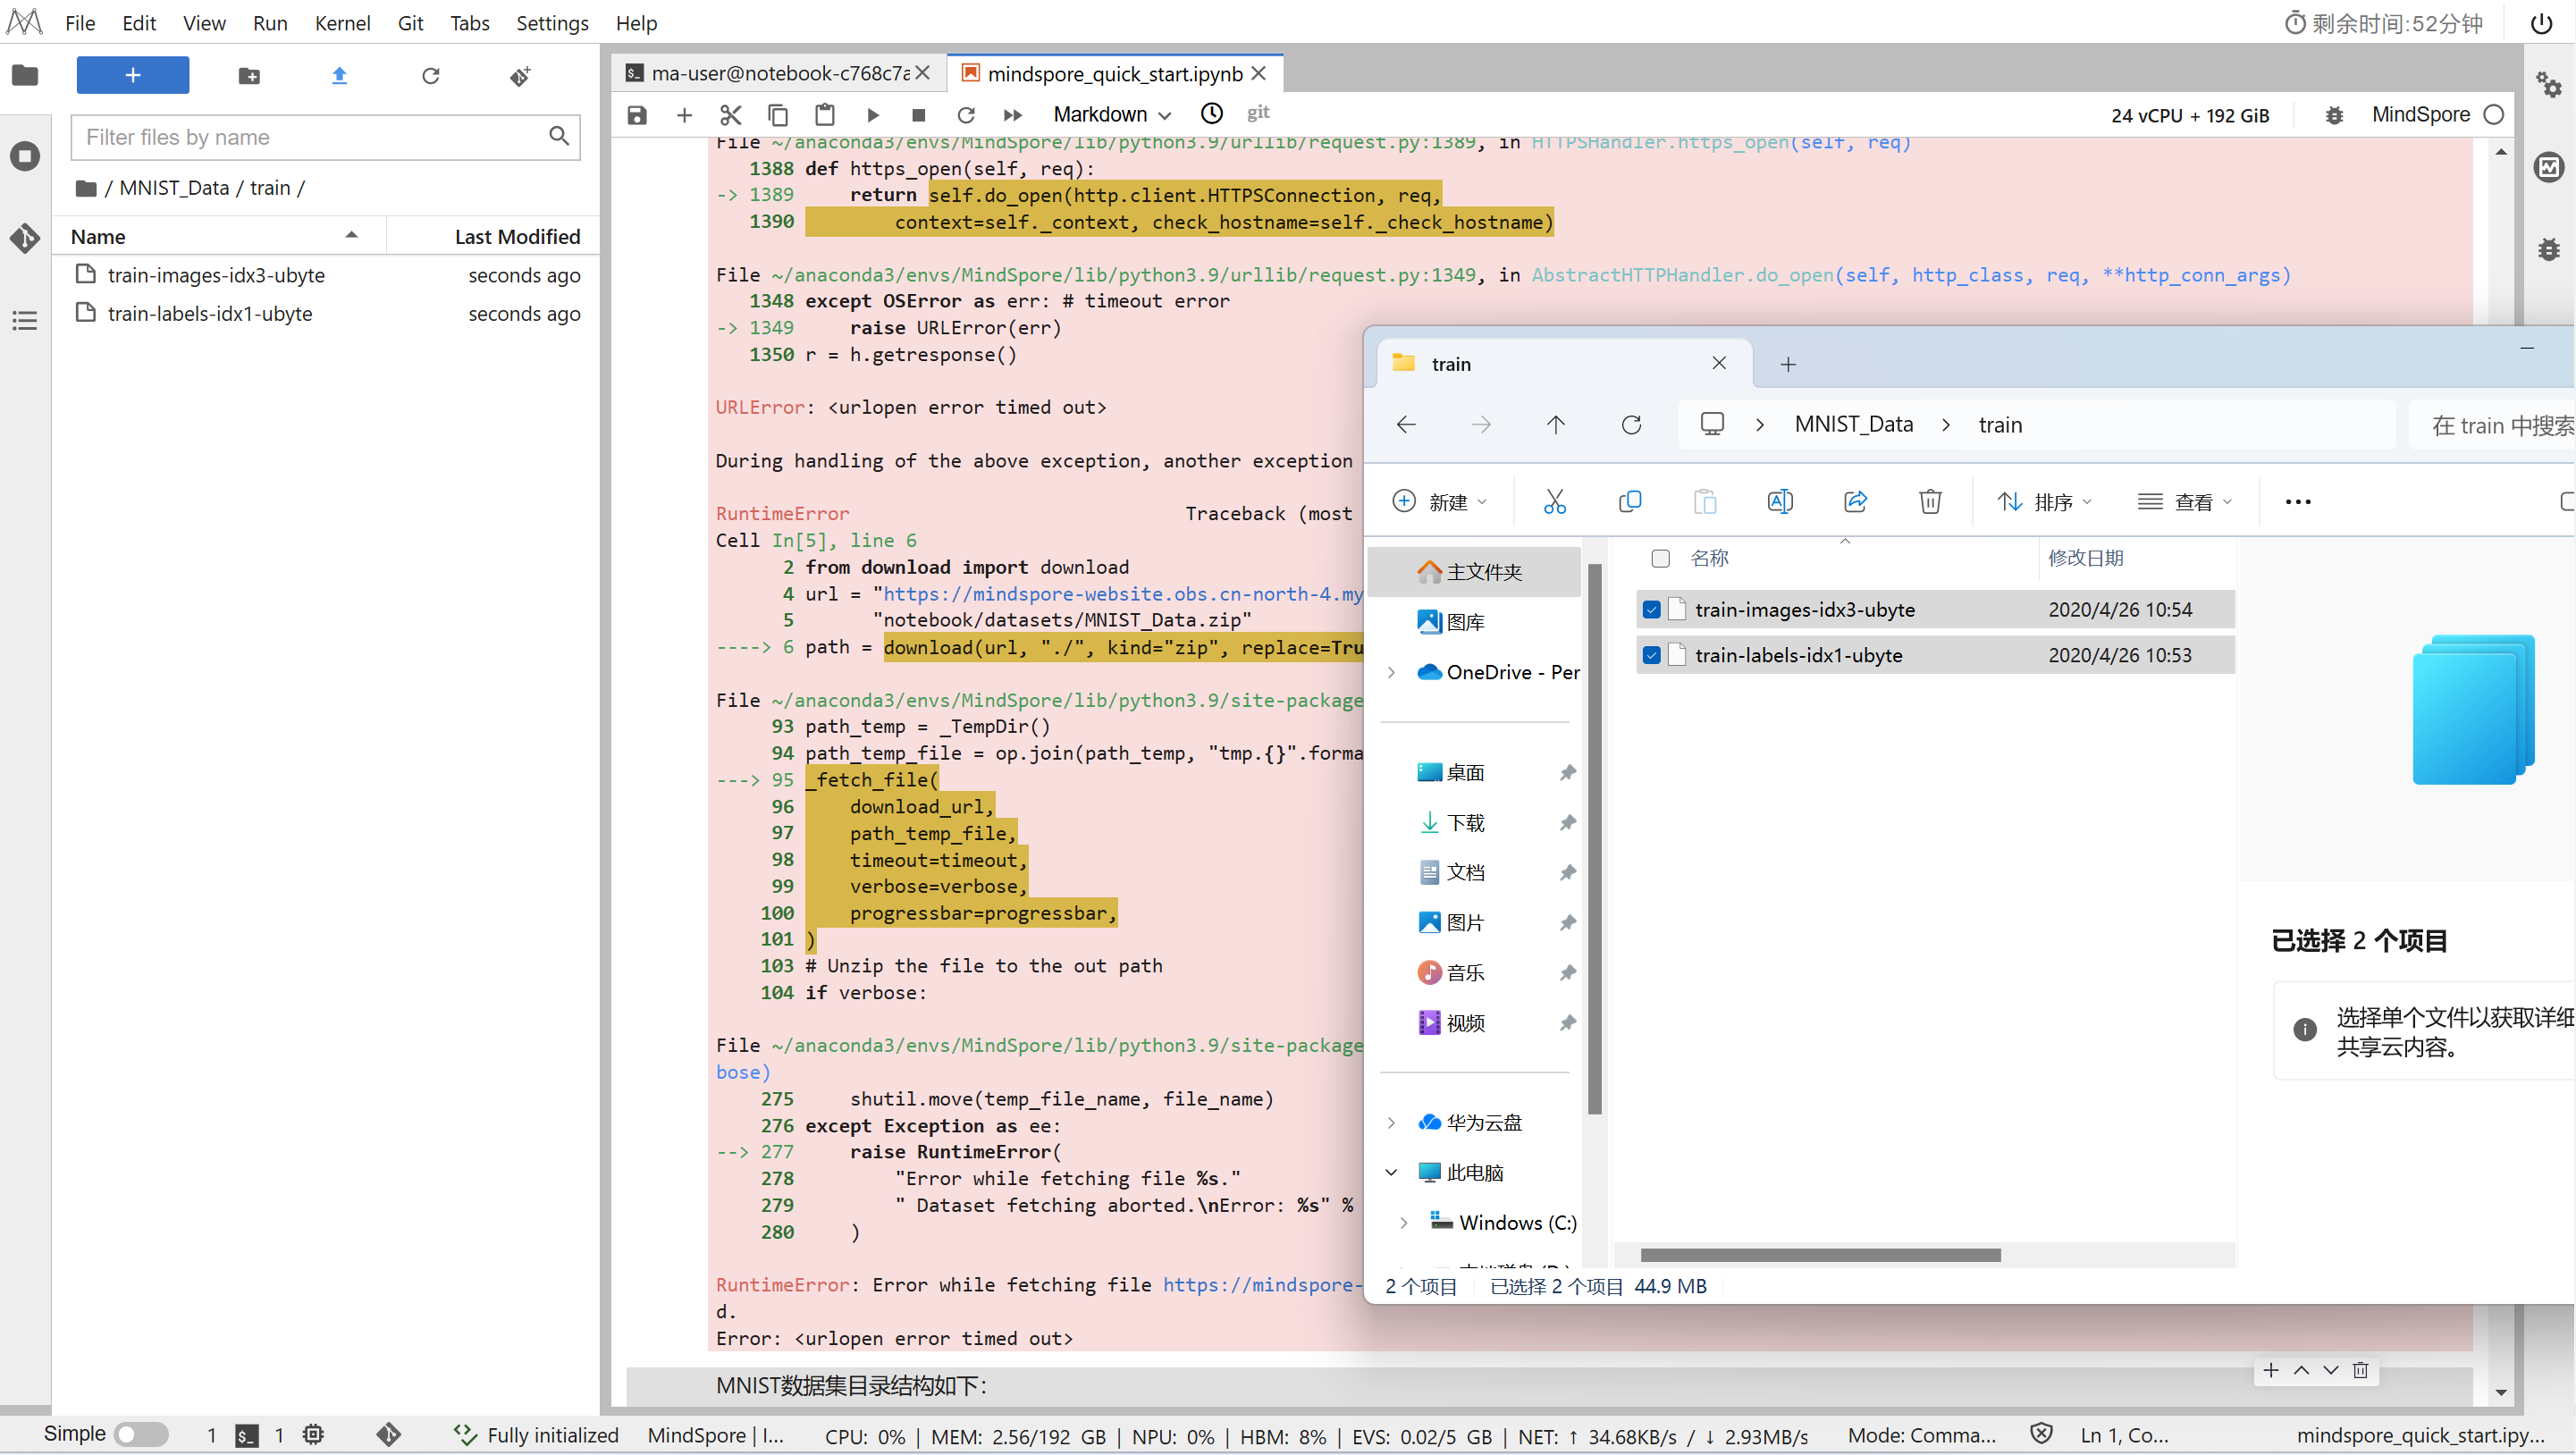Interrupt the kernel with stop button
Screen dimensions: 2576x1455
point(918,115)
